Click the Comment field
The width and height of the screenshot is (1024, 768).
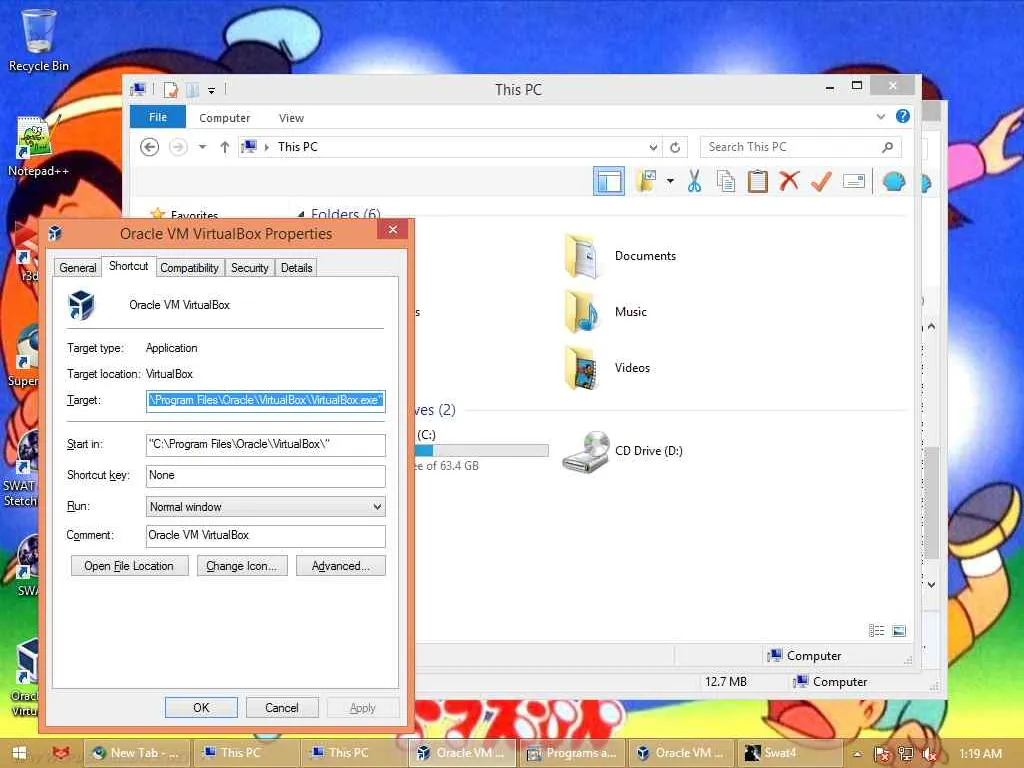pos(266,536)
